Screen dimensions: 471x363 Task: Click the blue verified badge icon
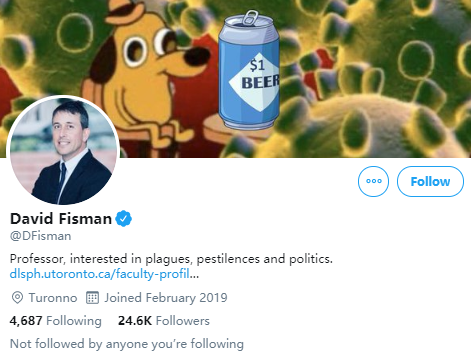click(123, 219)
